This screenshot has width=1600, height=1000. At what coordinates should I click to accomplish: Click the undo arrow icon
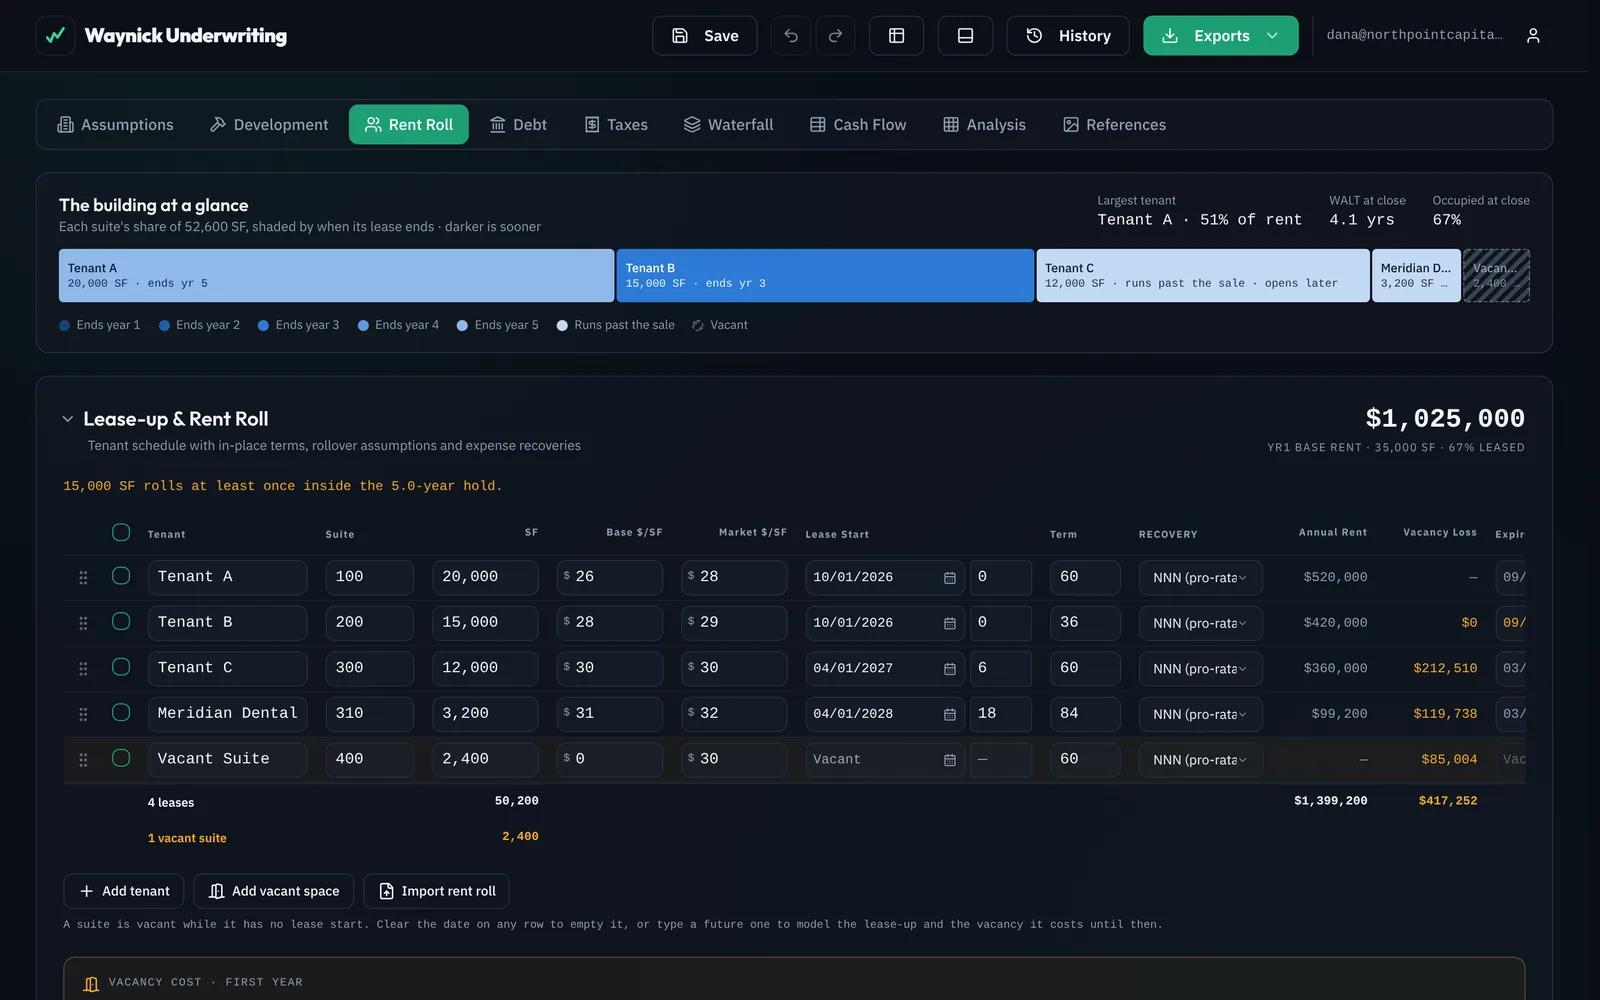(791, 36)
